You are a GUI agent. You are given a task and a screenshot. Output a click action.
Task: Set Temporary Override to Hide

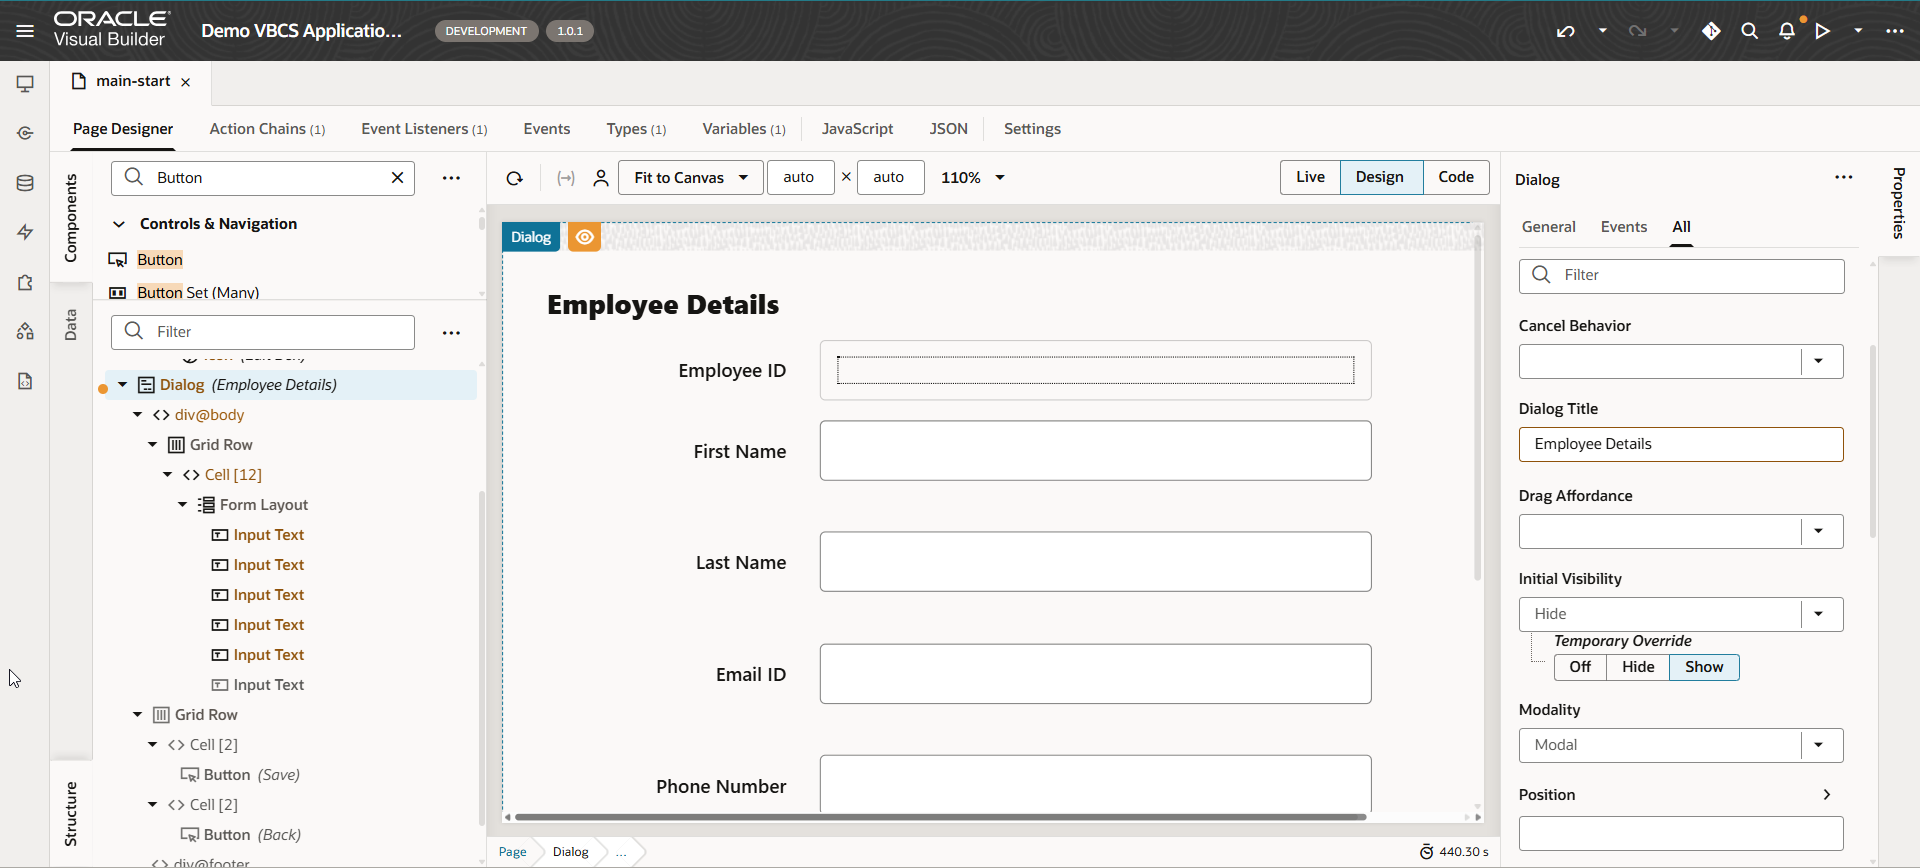1637,667
